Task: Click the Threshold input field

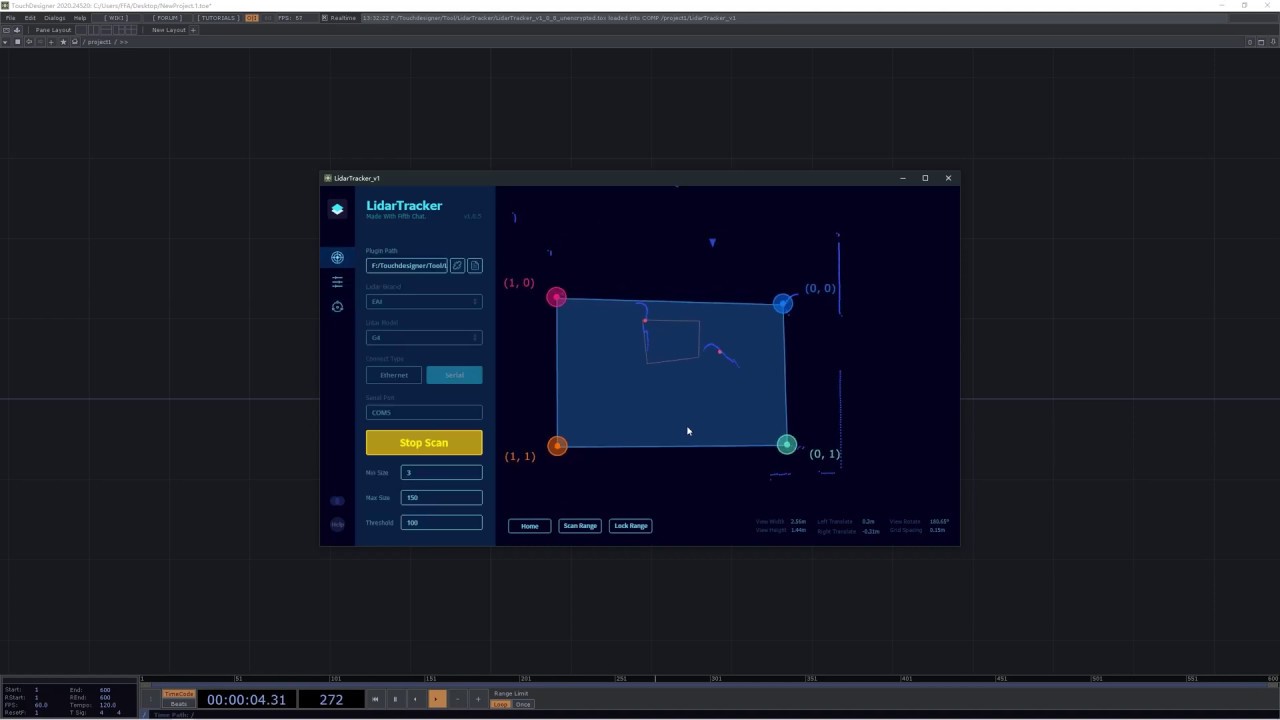Action: click(x=441, y=522)
